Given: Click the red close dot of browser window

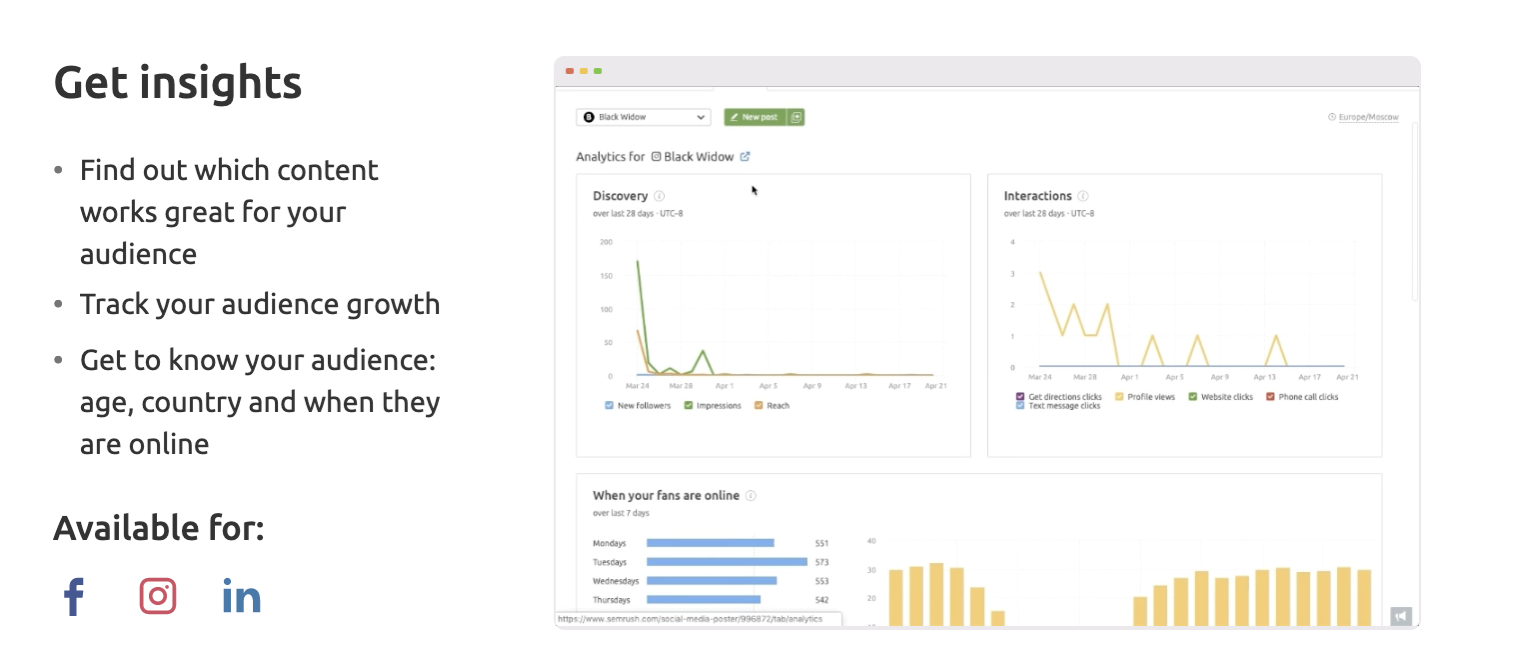Looking at the screenshot, I should [569, 71].
